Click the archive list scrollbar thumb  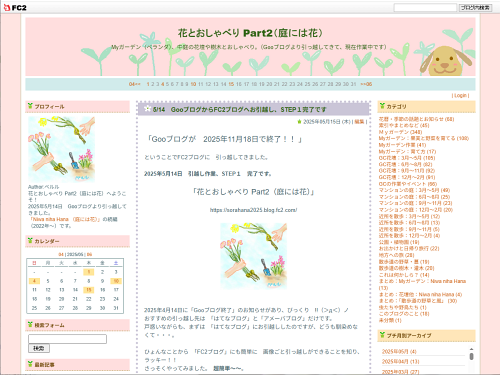coord(471,356)
